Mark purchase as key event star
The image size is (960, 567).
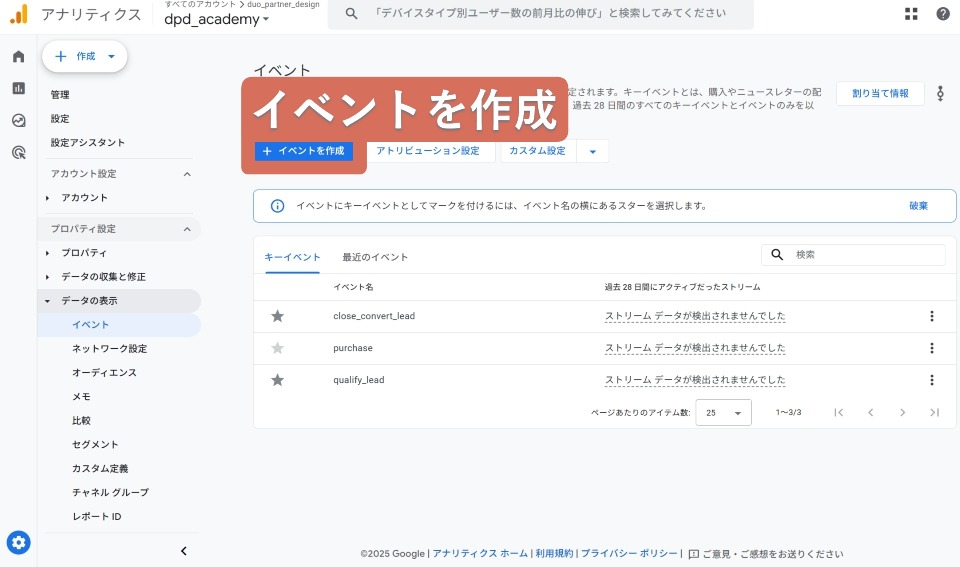(278, 348)
